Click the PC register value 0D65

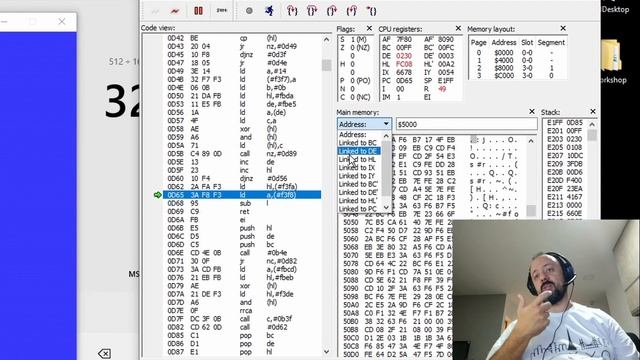coord(404,80)
